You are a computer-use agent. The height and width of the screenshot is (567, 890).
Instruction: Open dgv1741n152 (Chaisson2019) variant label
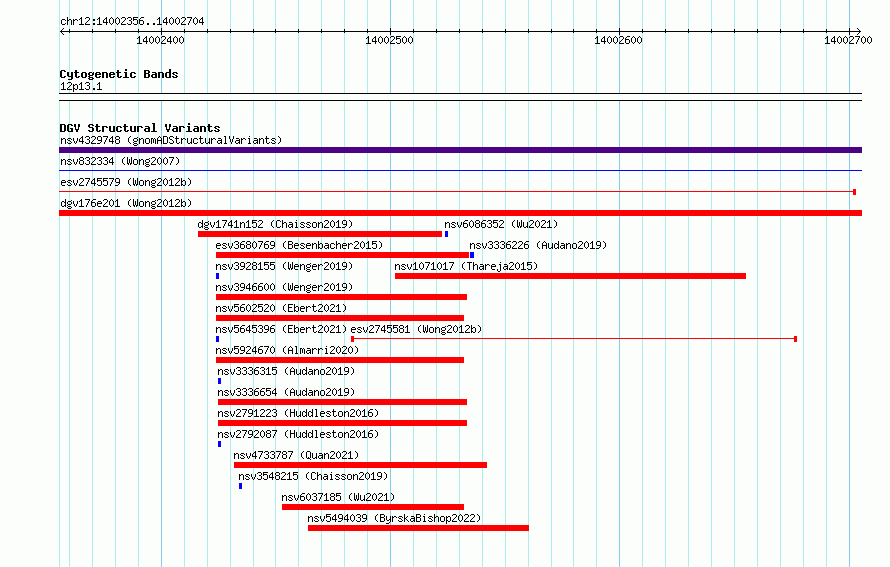(275, 224)
